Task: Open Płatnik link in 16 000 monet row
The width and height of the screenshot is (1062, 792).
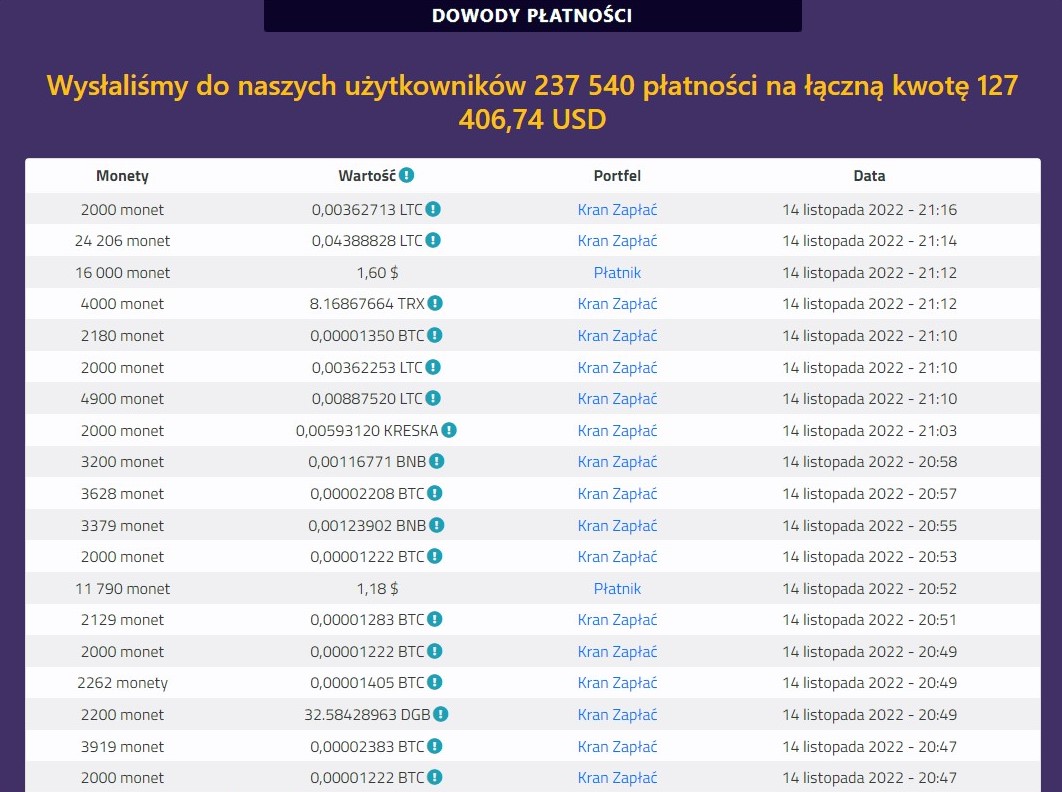Action: 617,273
